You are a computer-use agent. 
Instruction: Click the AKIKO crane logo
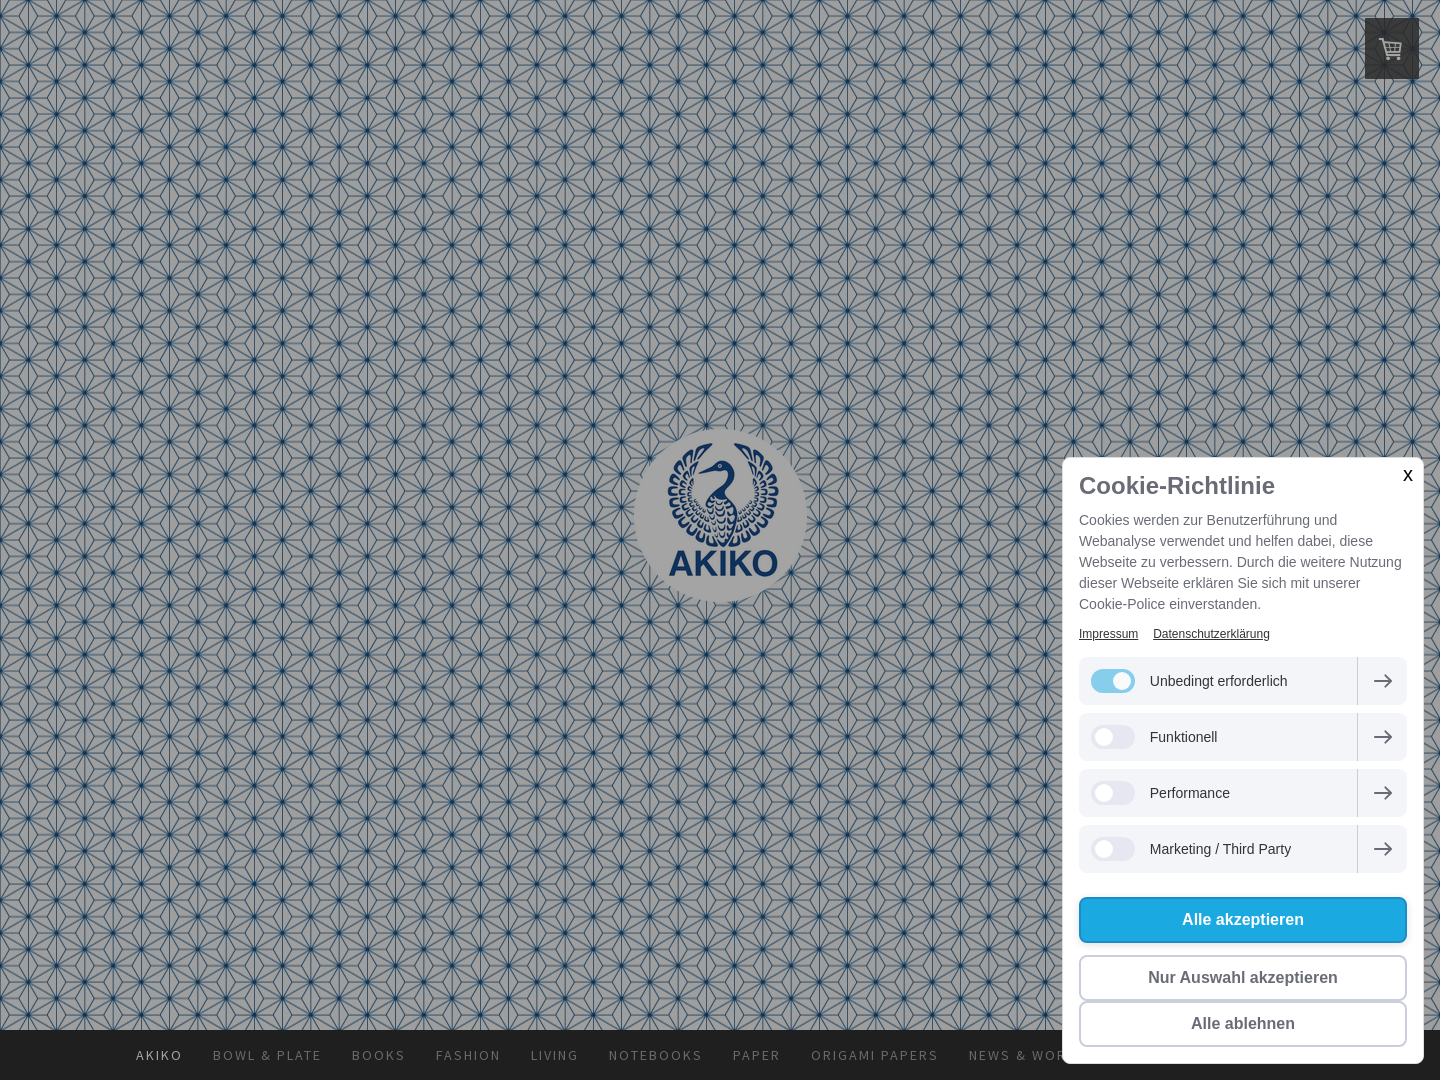point(721,516)
